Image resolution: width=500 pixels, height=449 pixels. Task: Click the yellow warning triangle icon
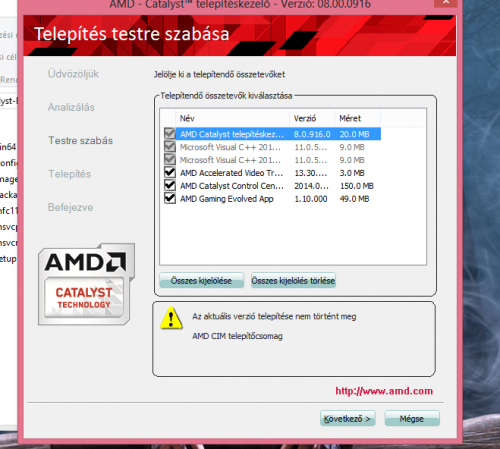(x=171, y=318)
